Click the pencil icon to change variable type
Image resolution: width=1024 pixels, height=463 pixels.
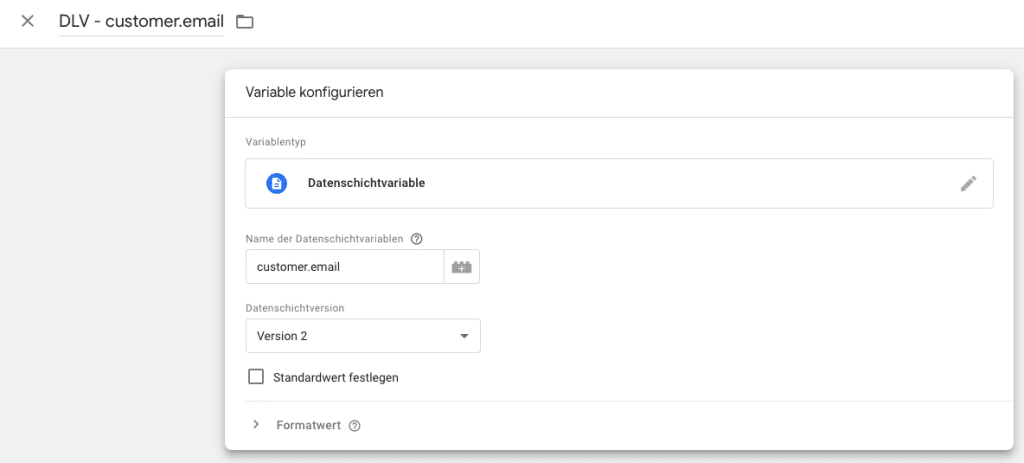click(968, 184)
